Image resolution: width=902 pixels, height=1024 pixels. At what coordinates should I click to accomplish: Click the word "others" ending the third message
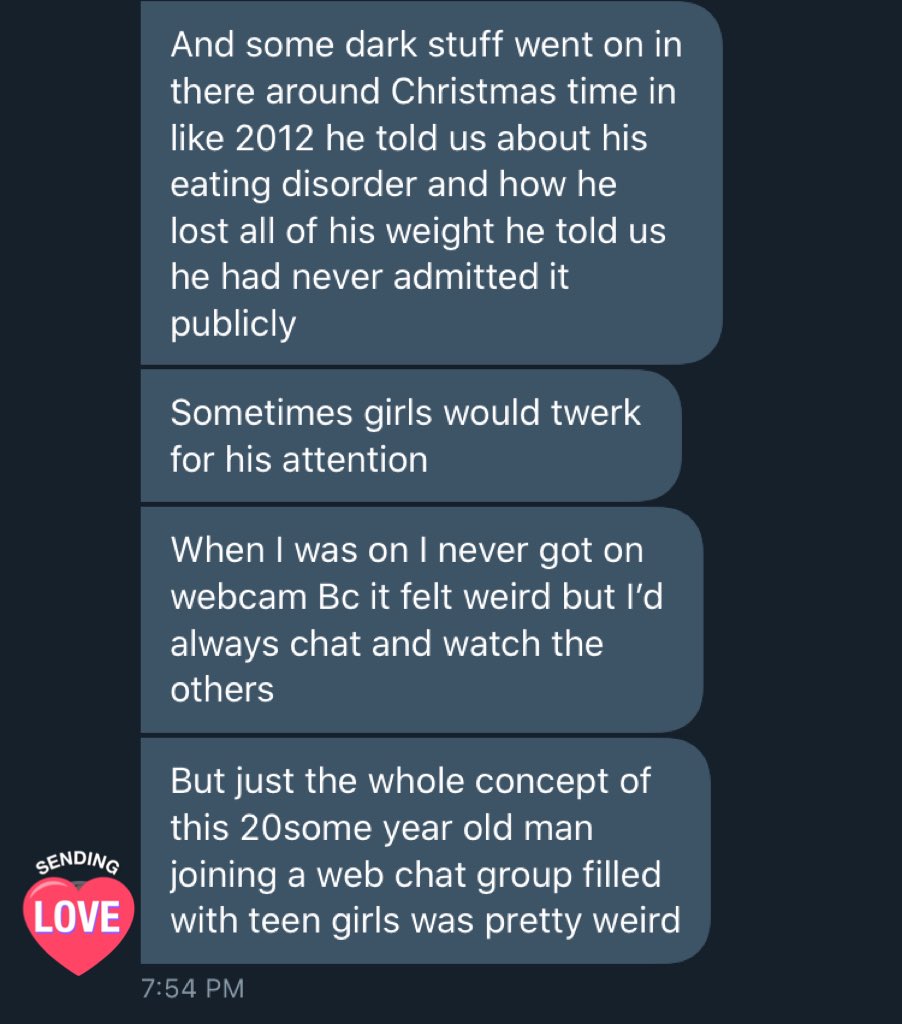click(x=222, y=689)
